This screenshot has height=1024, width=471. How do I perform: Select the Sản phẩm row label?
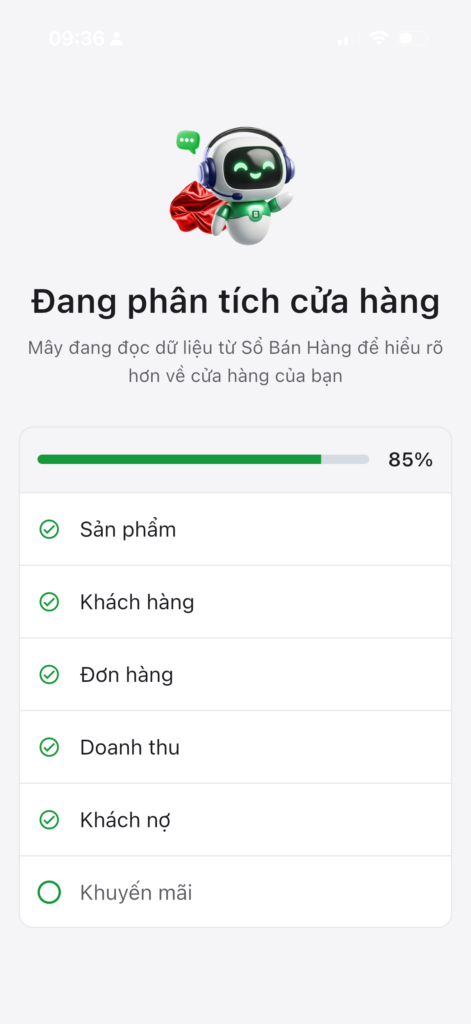click(x=128, y=530)
